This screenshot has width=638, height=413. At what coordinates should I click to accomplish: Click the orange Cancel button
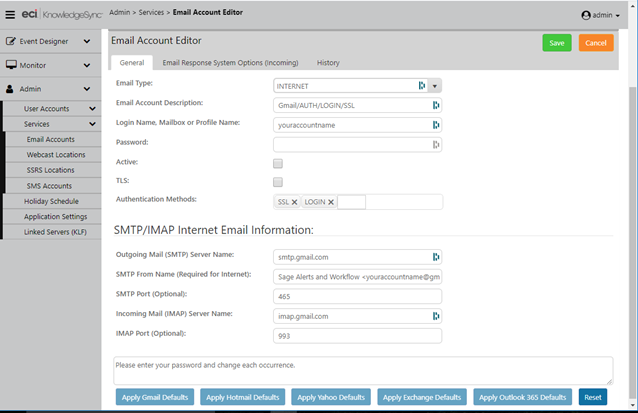596,43
